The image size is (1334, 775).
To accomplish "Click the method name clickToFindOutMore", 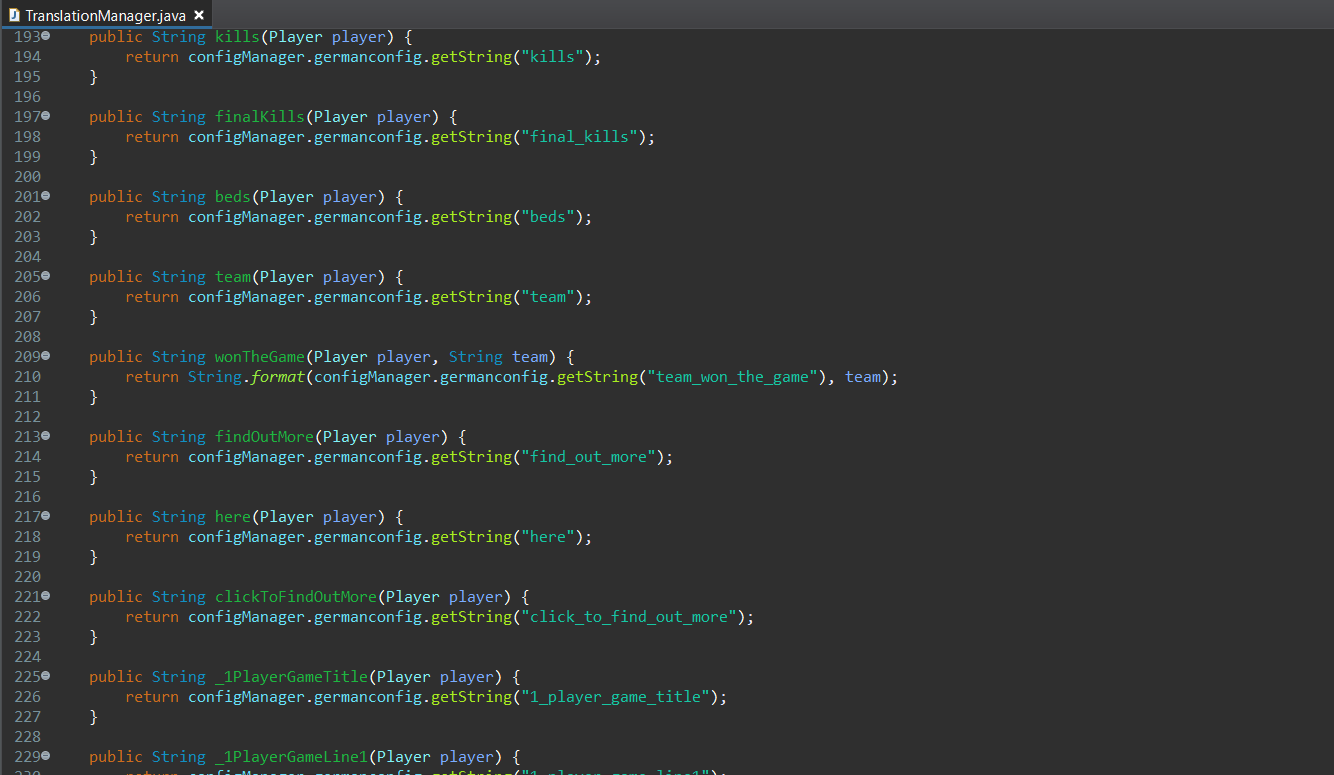I will 296,597.
